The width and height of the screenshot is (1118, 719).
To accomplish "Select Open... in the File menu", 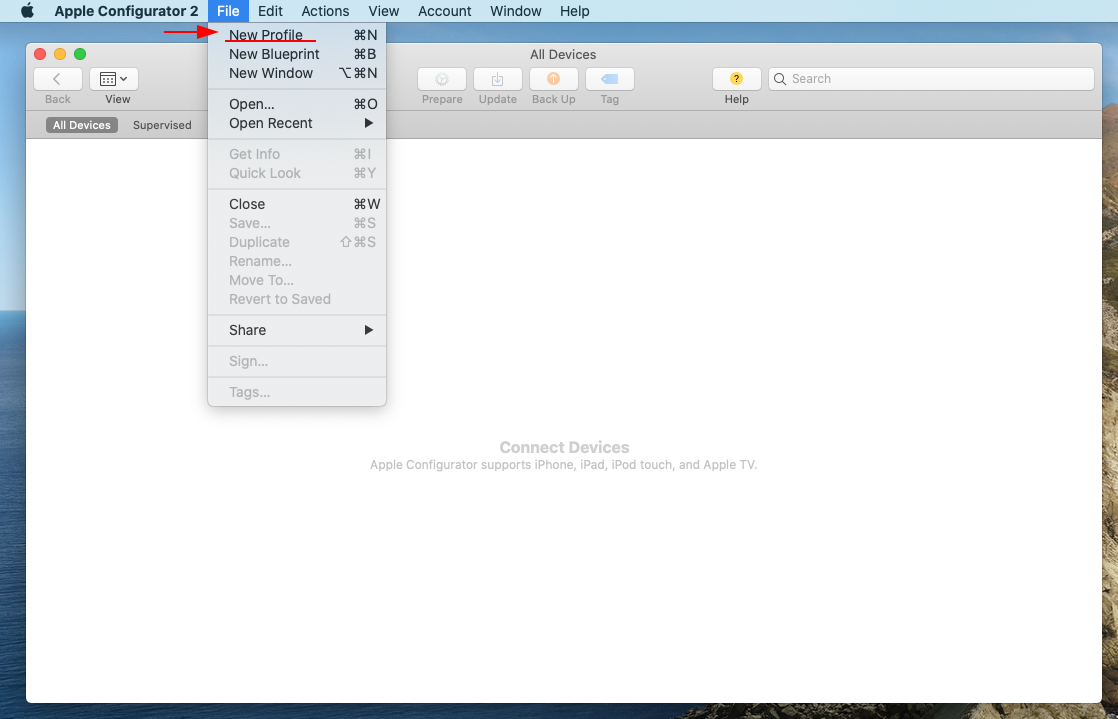I will click(297, 104).
